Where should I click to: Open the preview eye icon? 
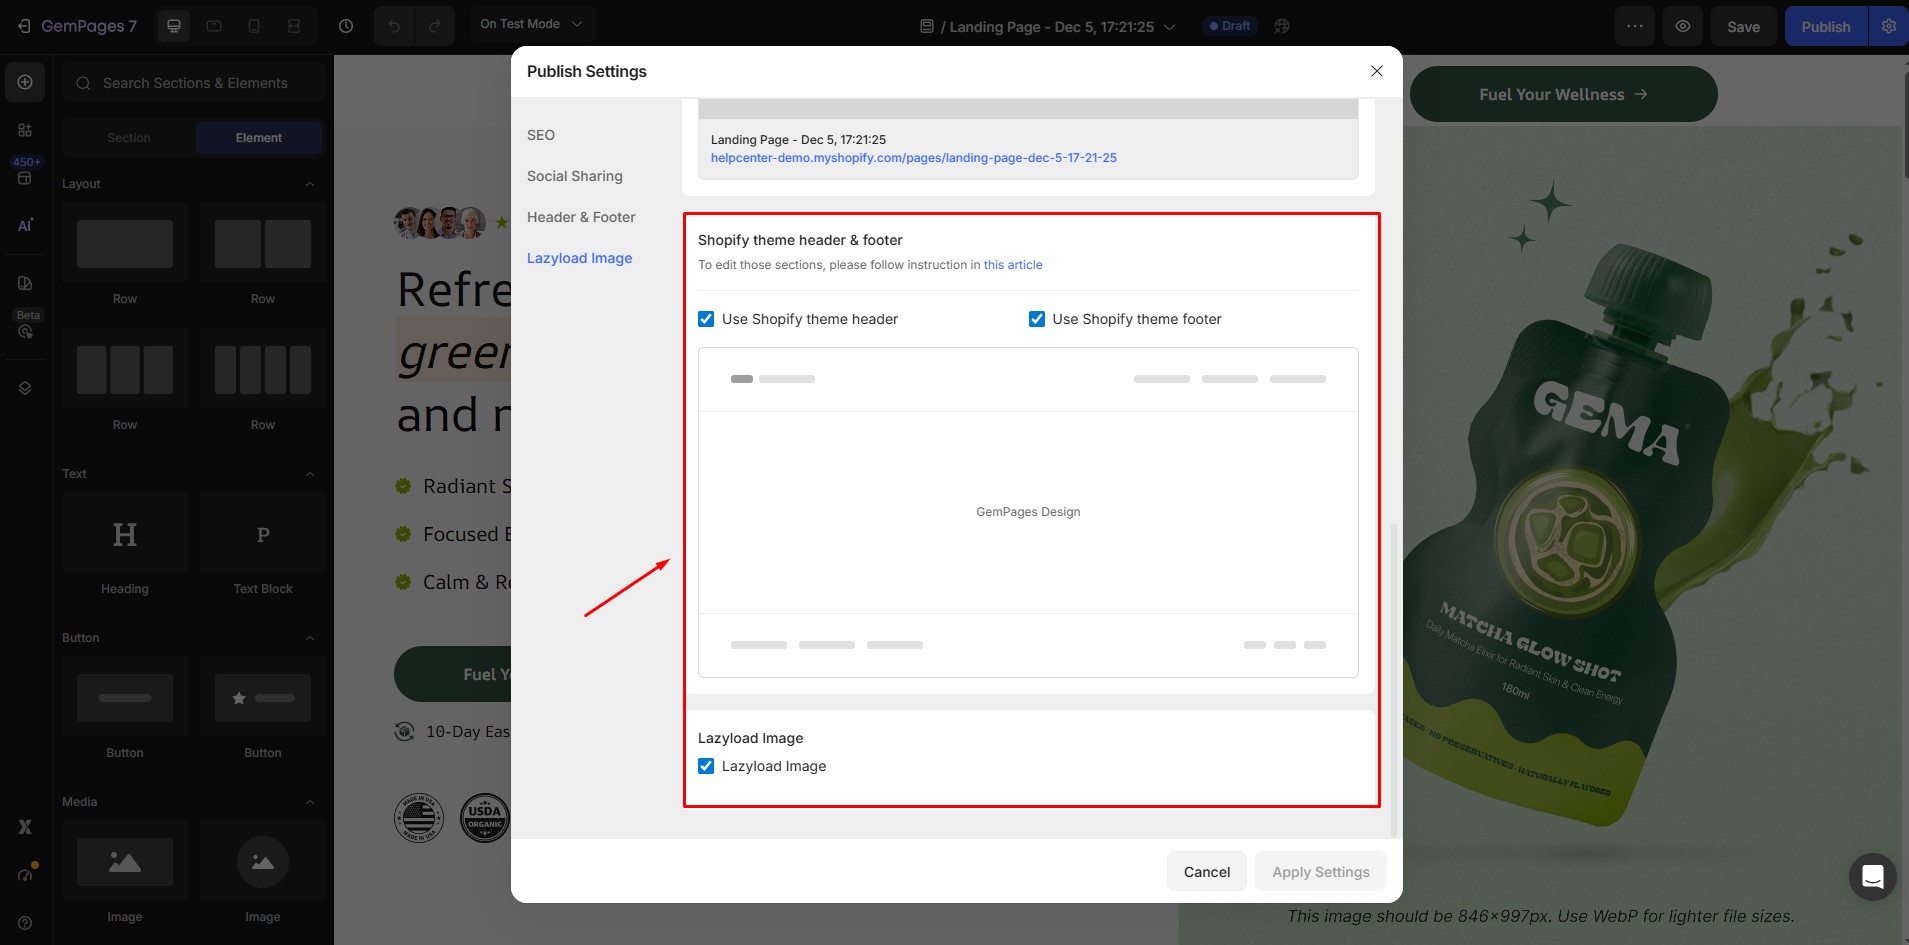1683,26
